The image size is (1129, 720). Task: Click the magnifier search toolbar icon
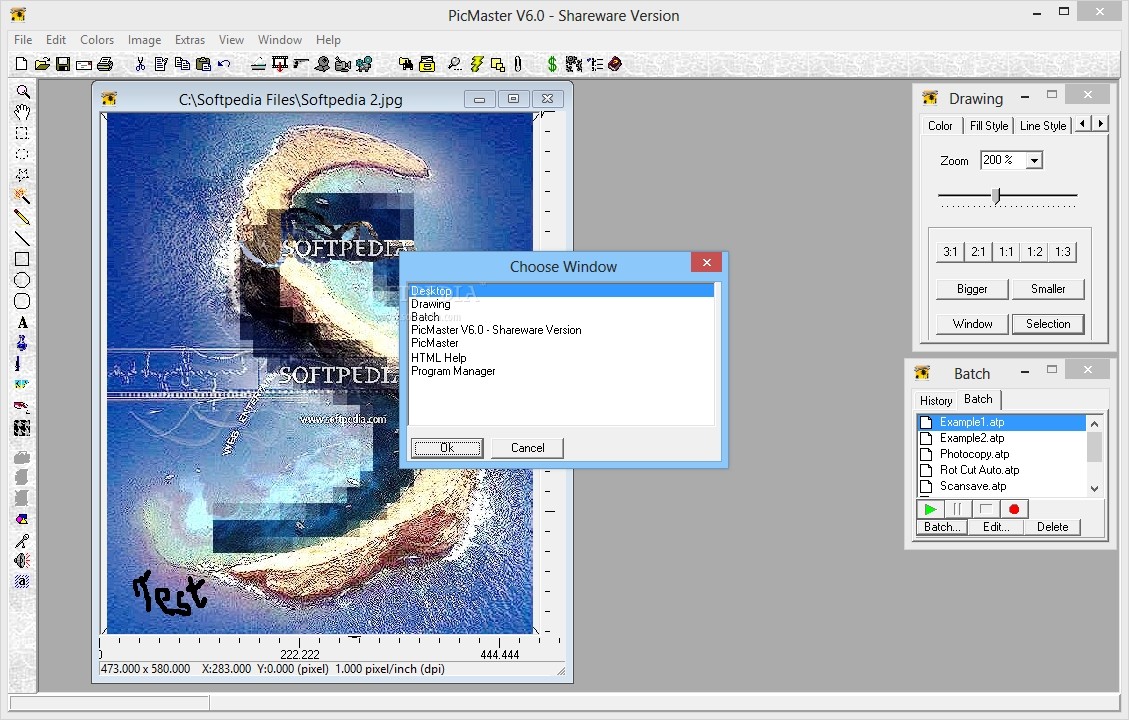click(454, 64)
